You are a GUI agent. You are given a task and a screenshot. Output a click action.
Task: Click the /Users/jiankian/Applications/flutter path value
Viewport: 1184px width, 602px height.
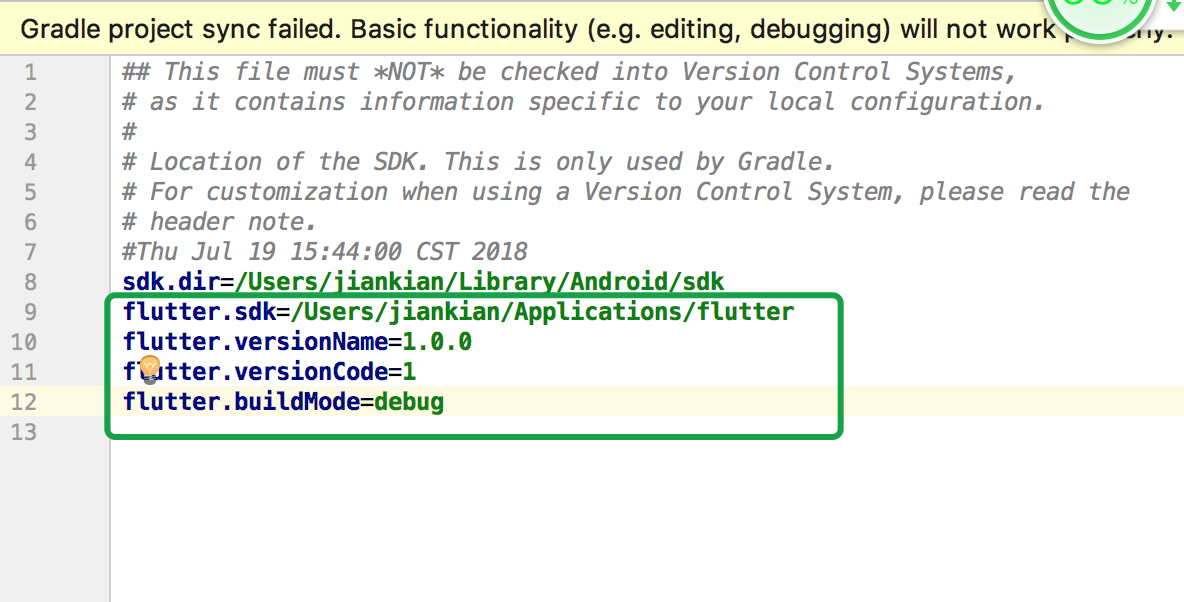[542, 312]
